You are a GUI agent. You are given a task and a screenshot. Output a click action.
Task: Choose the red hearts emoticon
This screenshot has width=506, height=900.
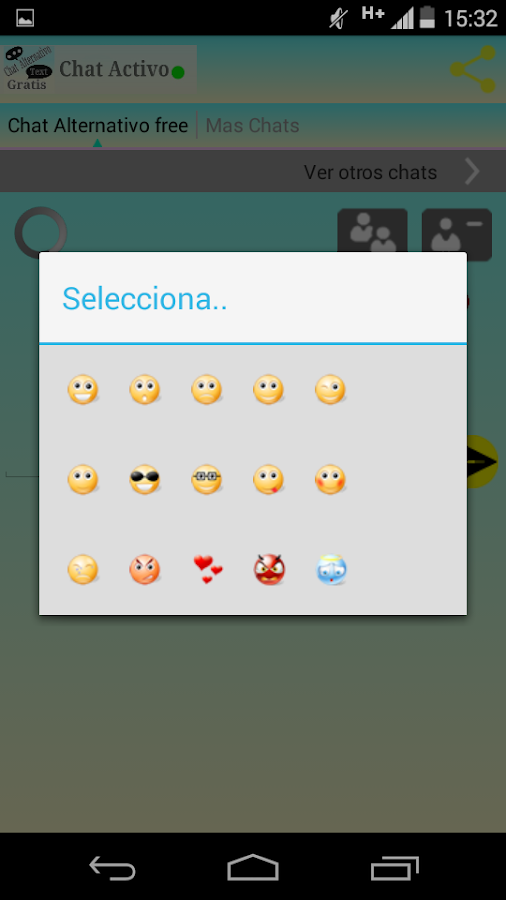tap(207, 570)
